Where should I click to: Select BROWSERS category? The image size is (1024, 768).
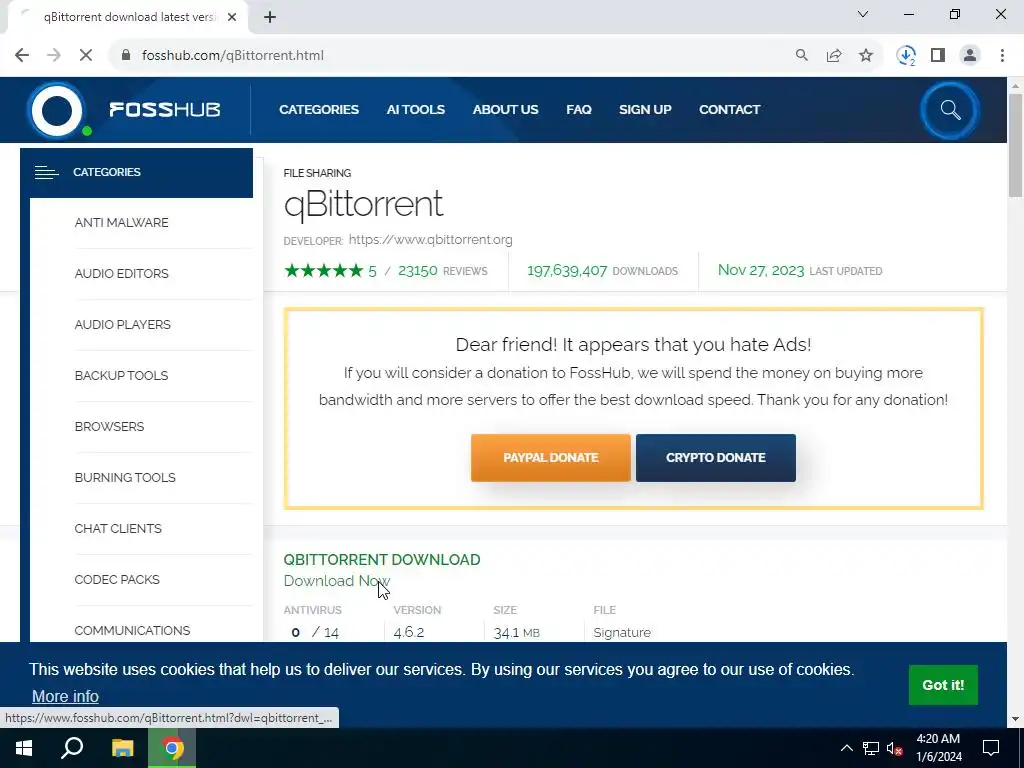pos(109,426)
